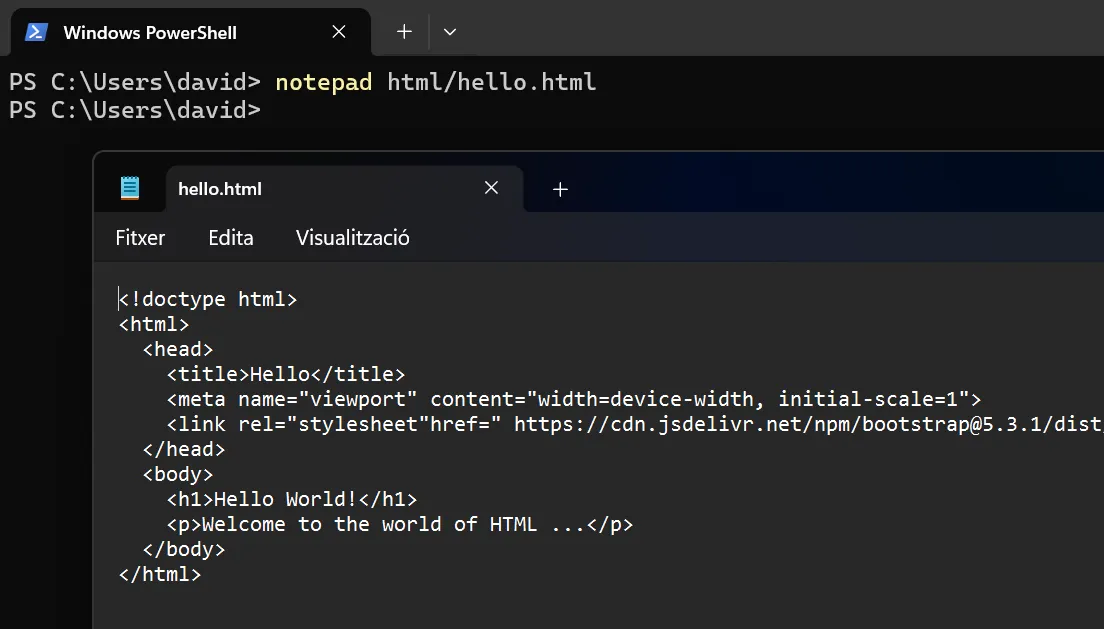The width and height of the screenshot is (1104, 629).
Task: Place cursor in the title tag line
Action: click(x=286, y=374)
